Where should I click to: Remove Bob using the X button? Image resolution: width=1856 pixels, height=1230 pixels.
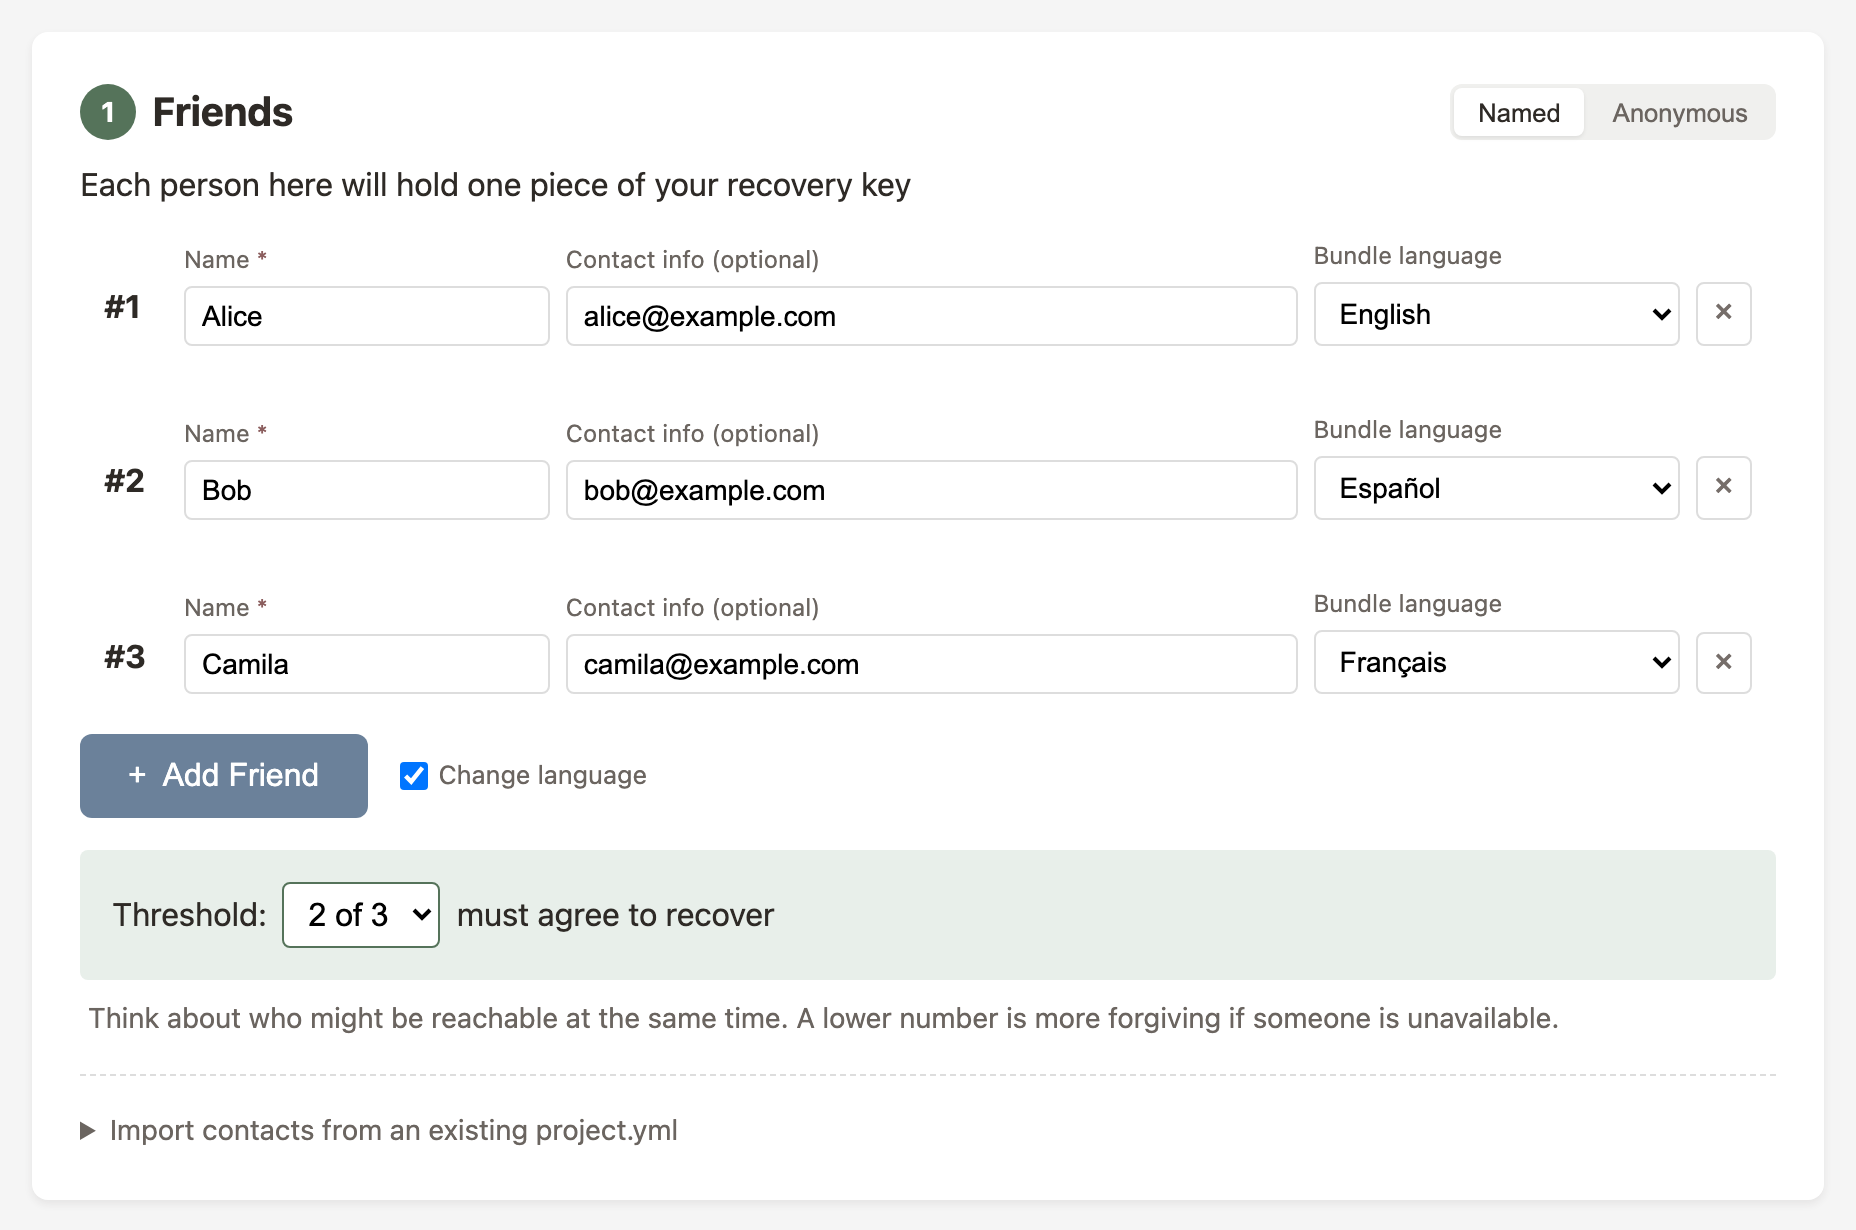[x=1723, y=488]
